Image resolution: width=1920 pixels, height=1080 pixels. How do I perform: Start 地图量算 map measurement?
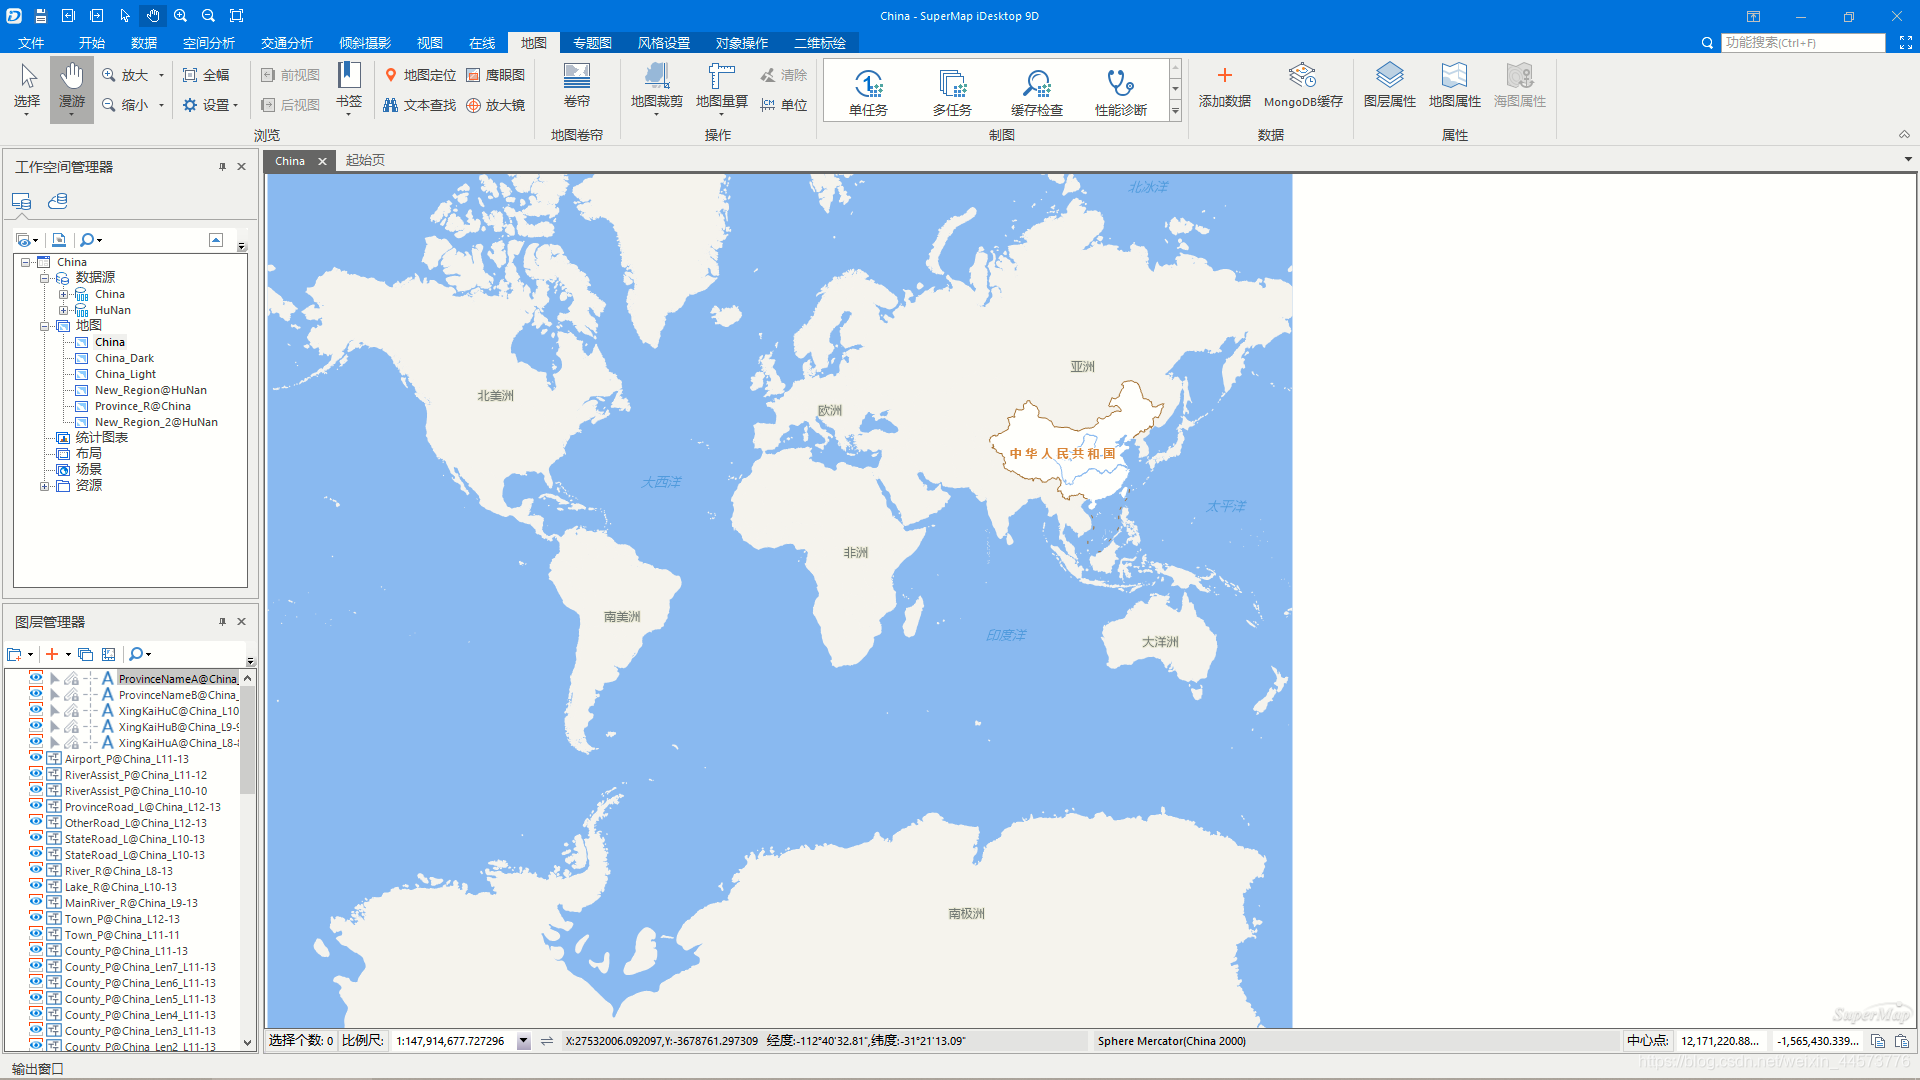(722, 87)
